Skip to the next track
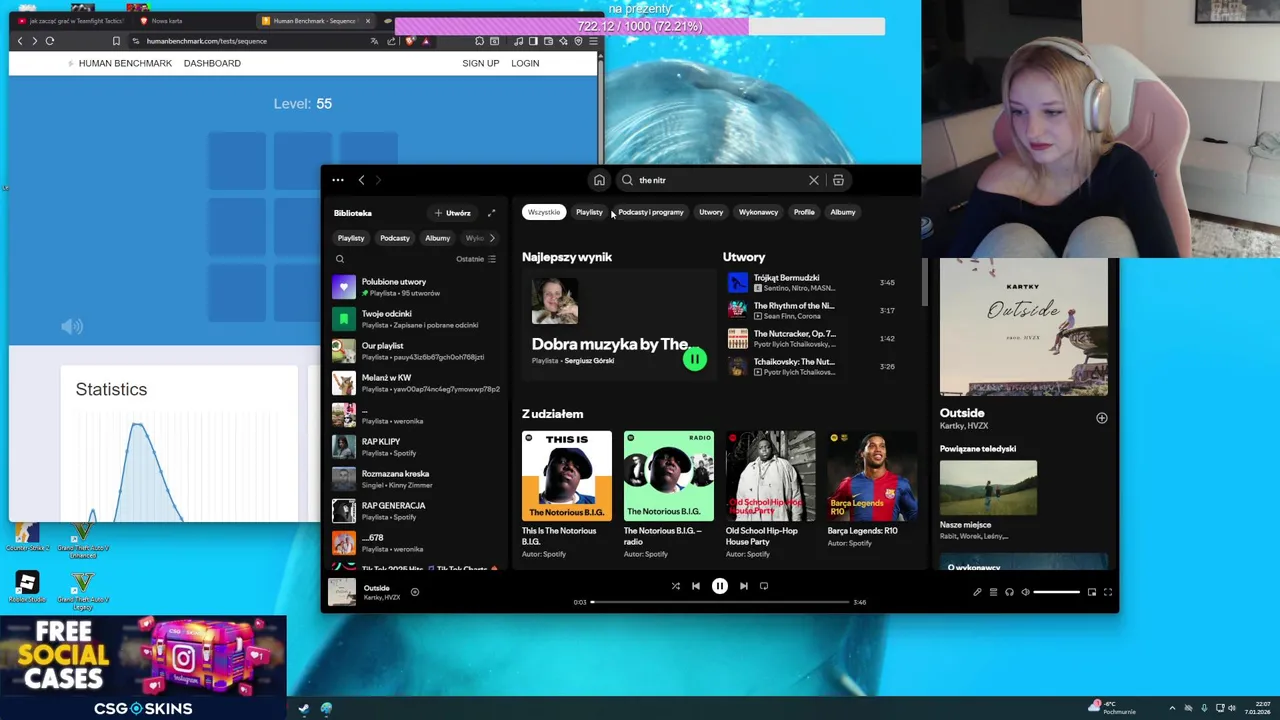This screenshot has height=720, width=1280. tap(744, 586)
